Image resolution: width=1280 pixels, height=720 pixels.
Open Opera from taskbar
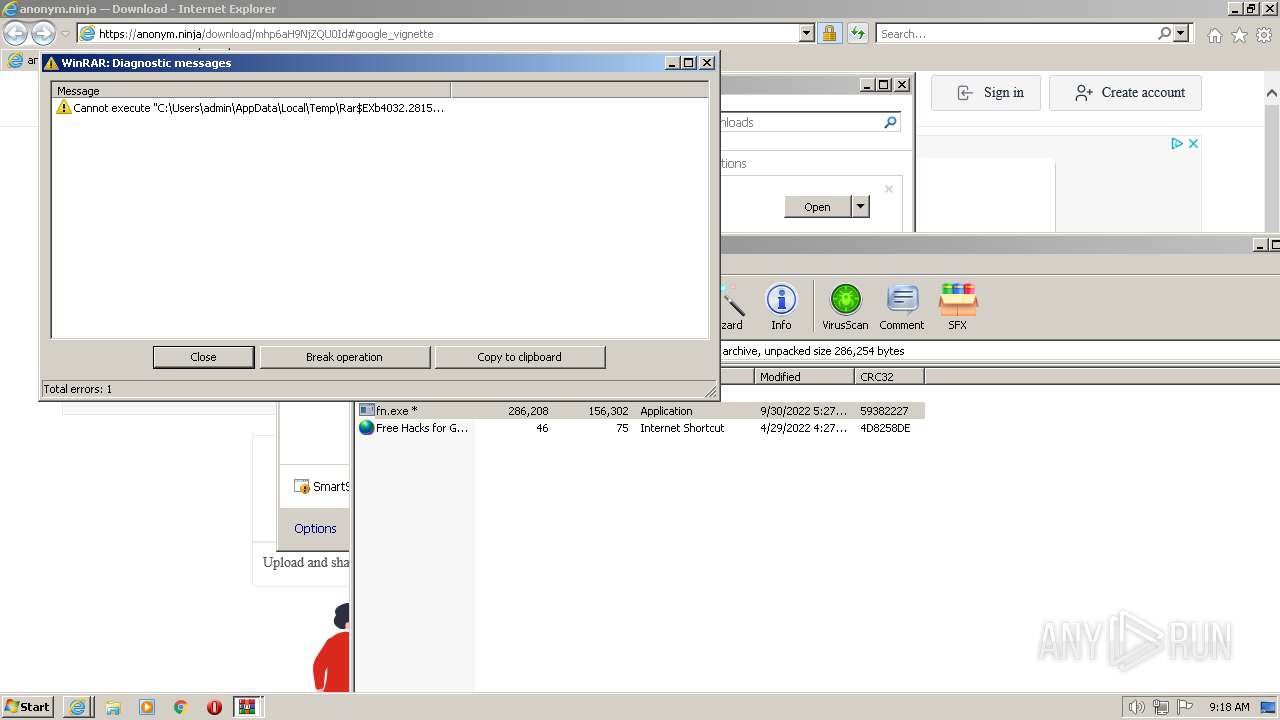pos(214,707)
